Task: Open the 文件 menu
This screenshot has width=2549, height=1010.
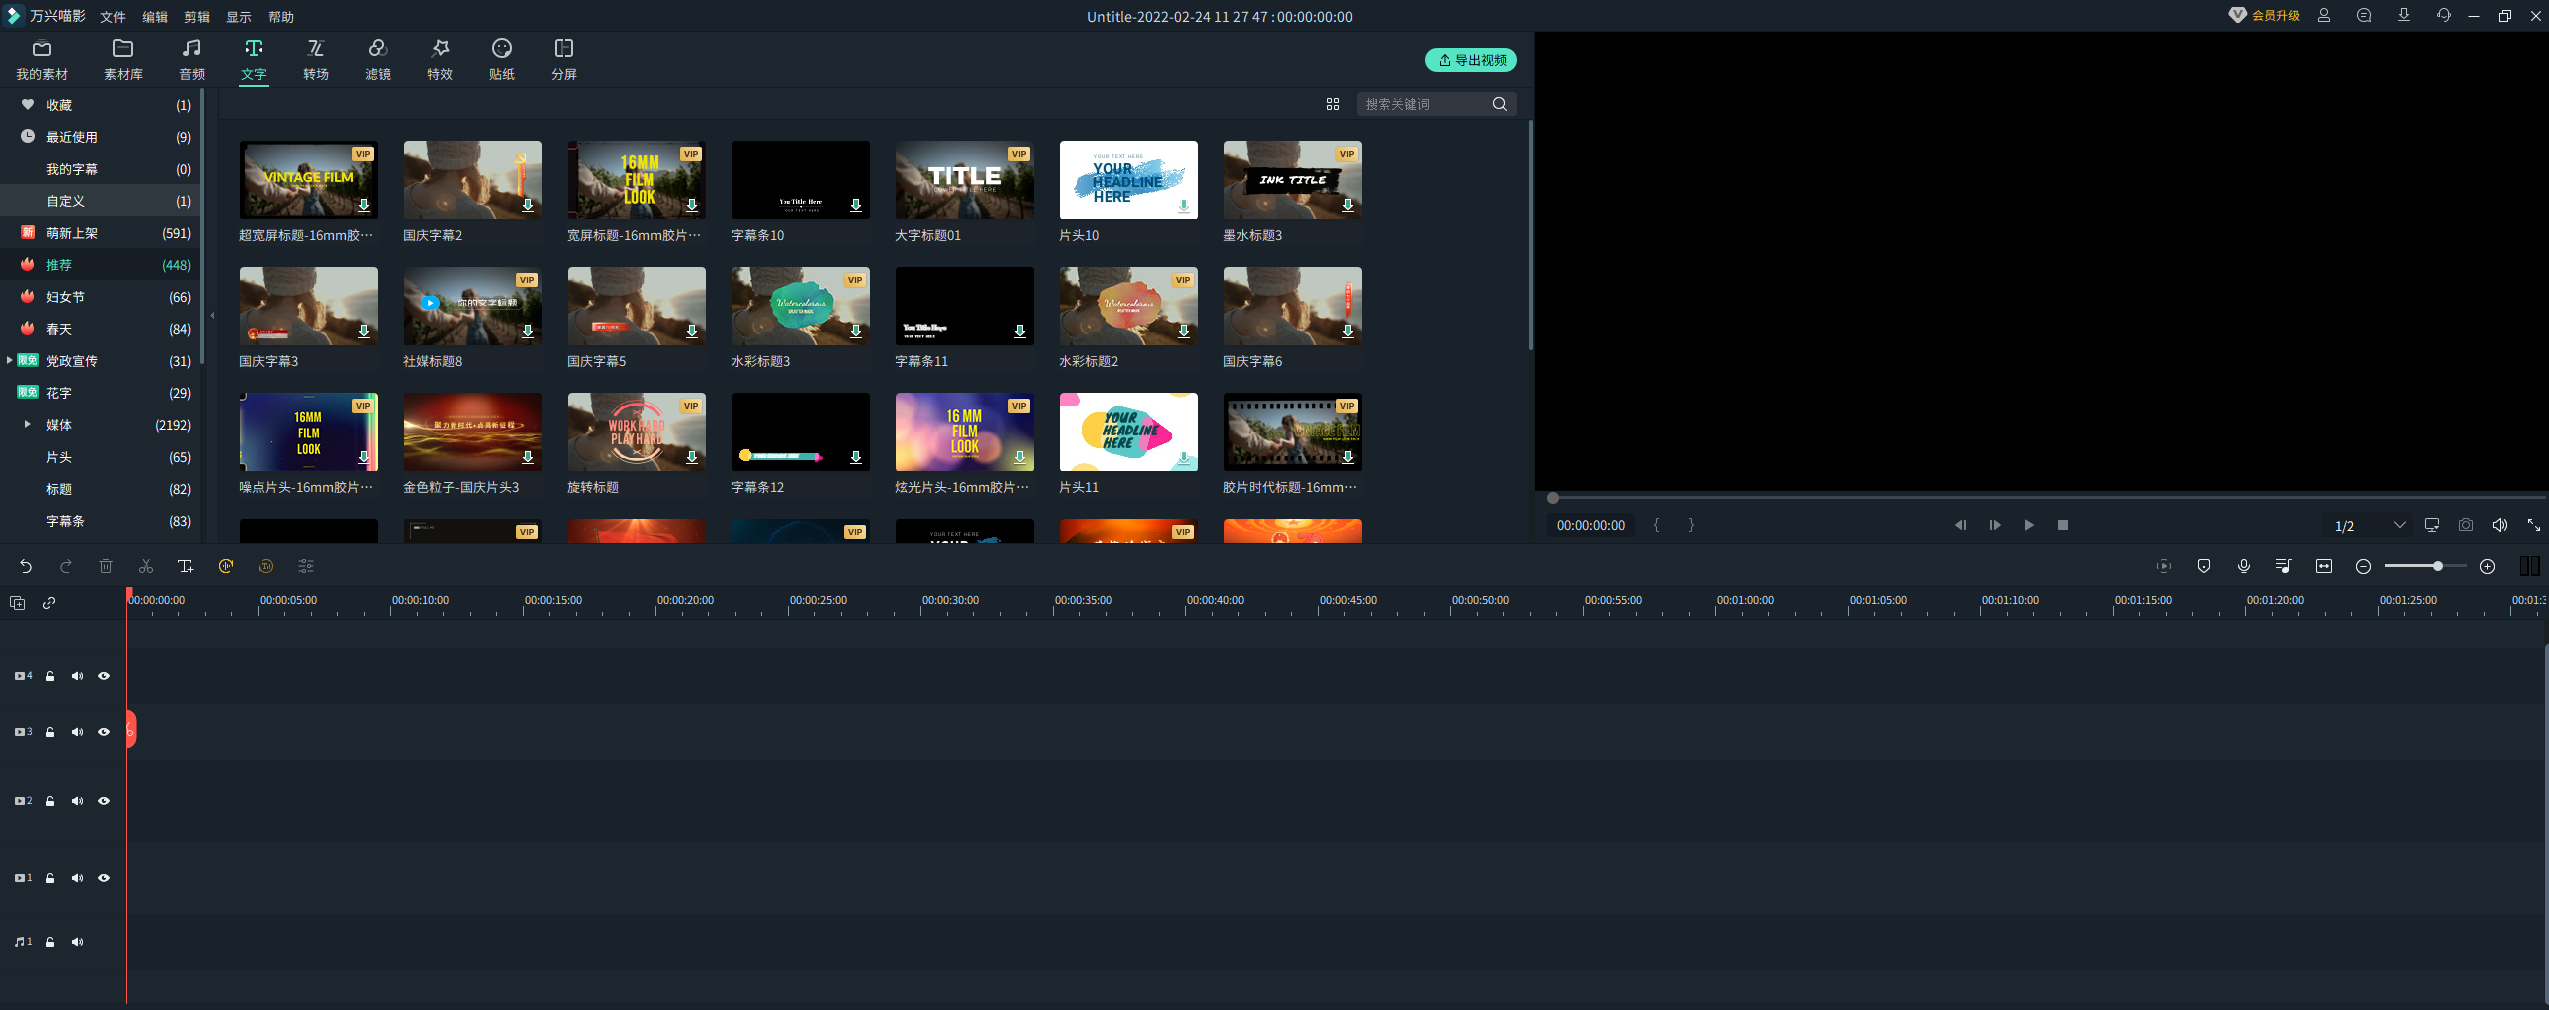Action: point(113,17)
